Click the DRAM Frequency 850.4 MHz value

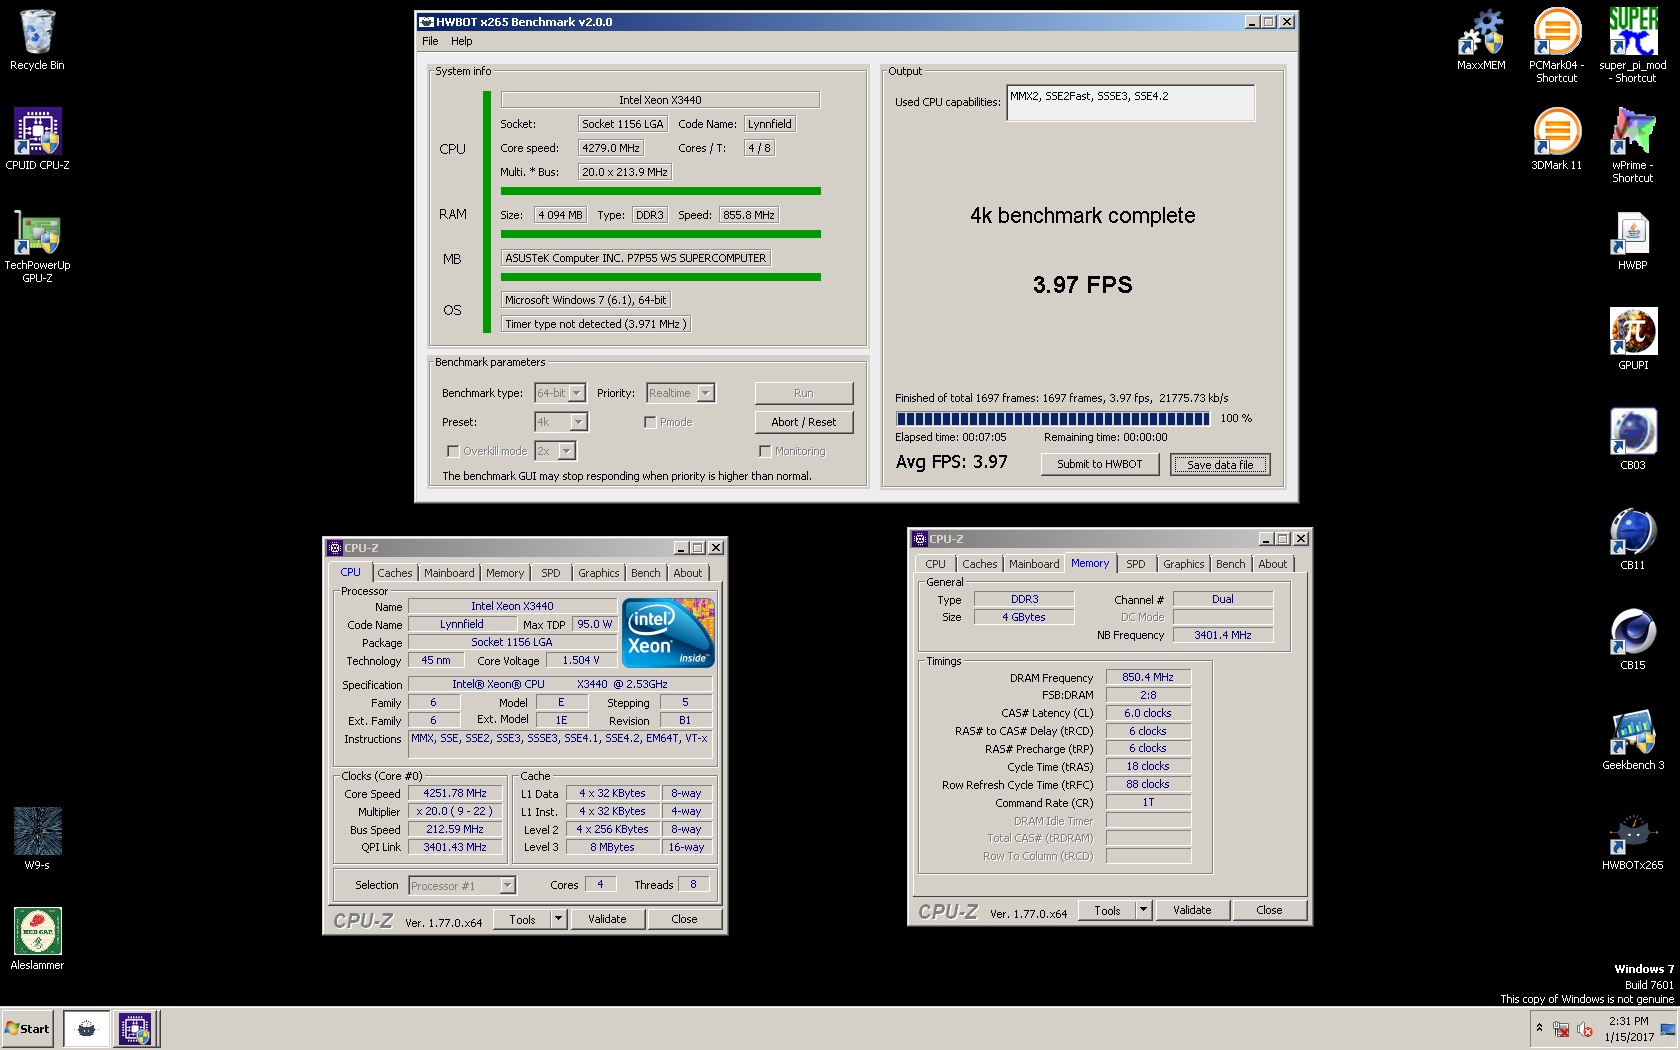pyautogui.click(x=1148, y=677)
